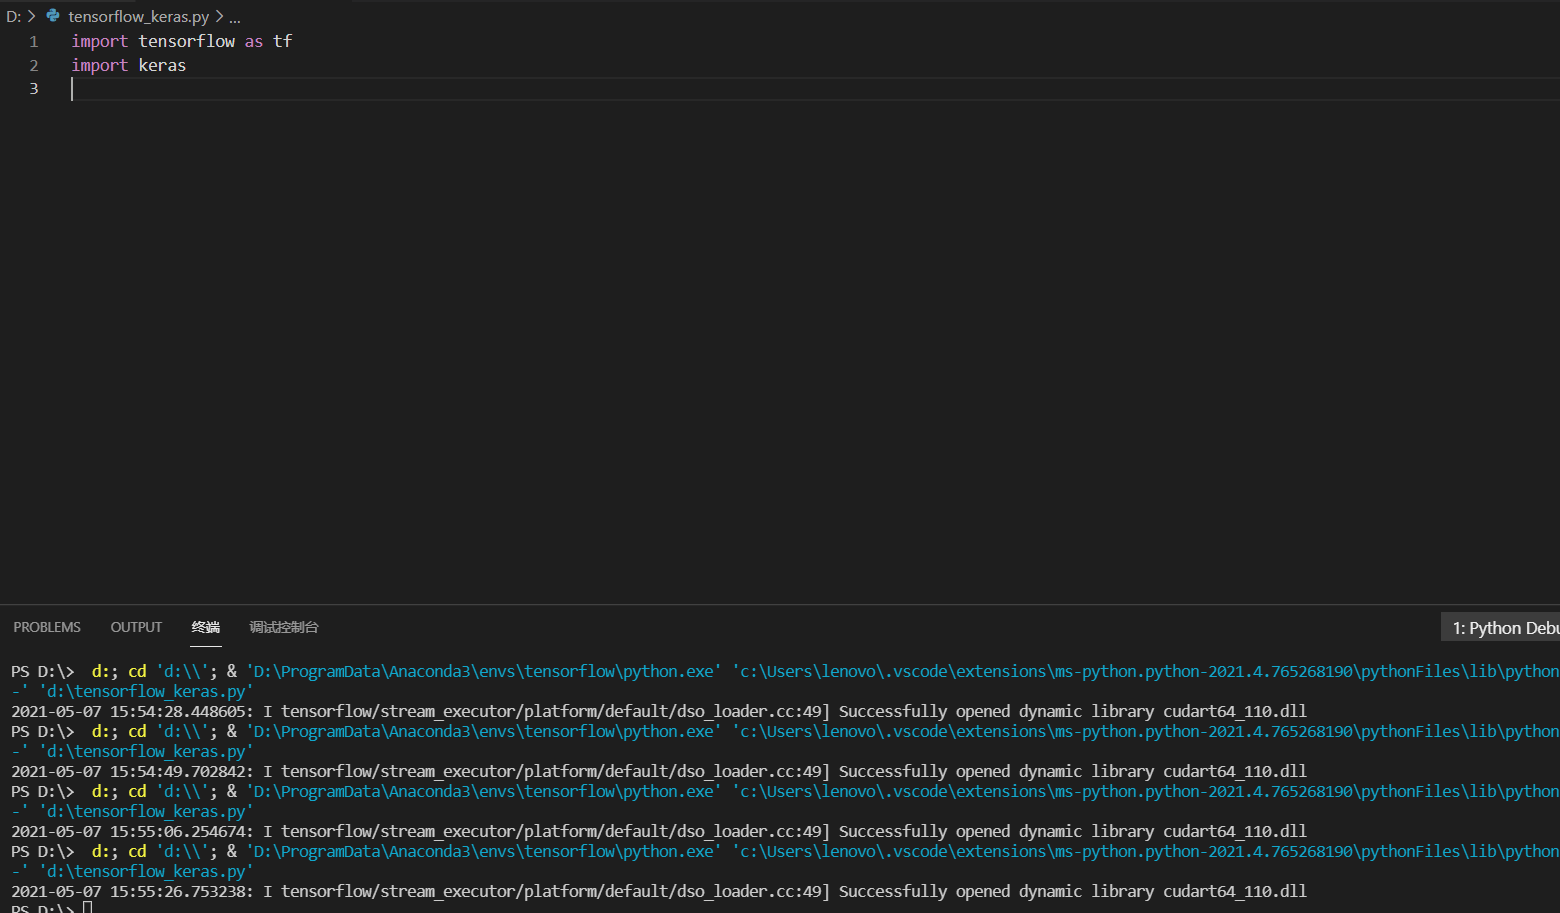Click the 'cd' command text in the terminal
Image resolution: width=1560 pixels, height=913 pixels.
tap(137, 671)
